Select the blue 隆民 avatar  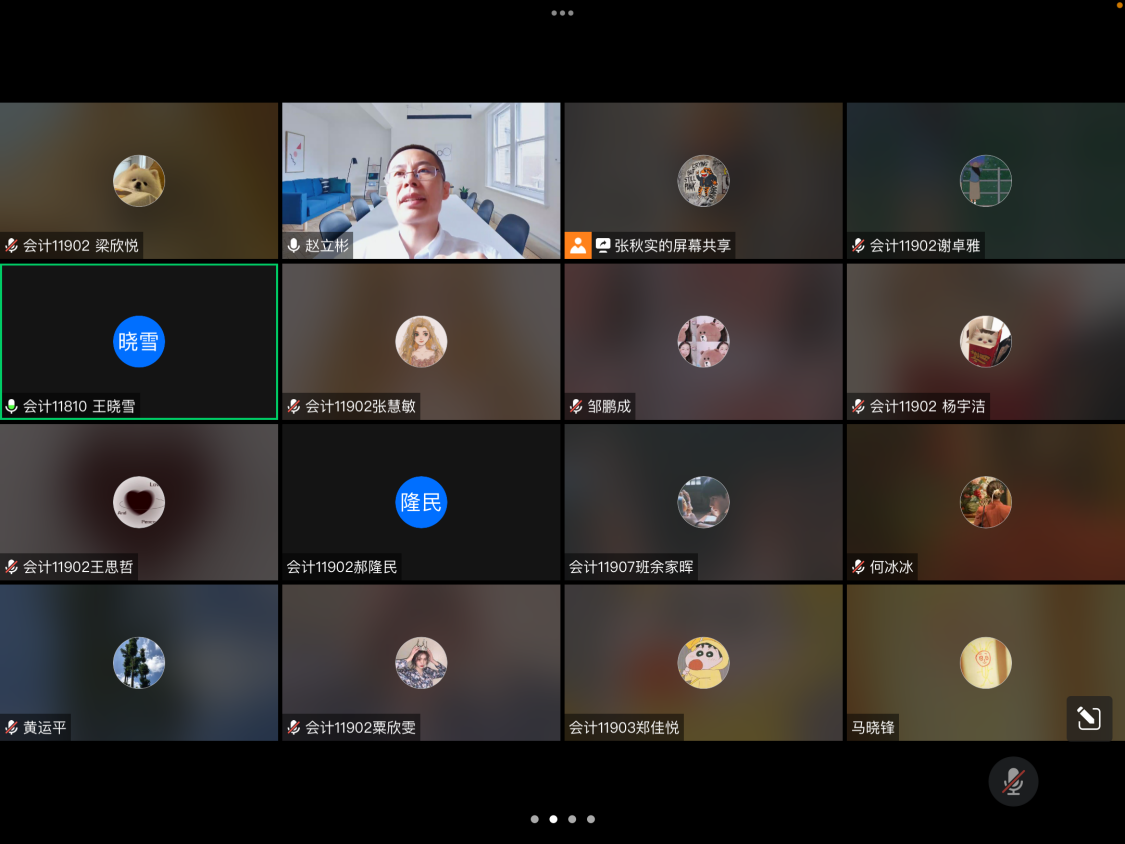(x=421, y=502)
